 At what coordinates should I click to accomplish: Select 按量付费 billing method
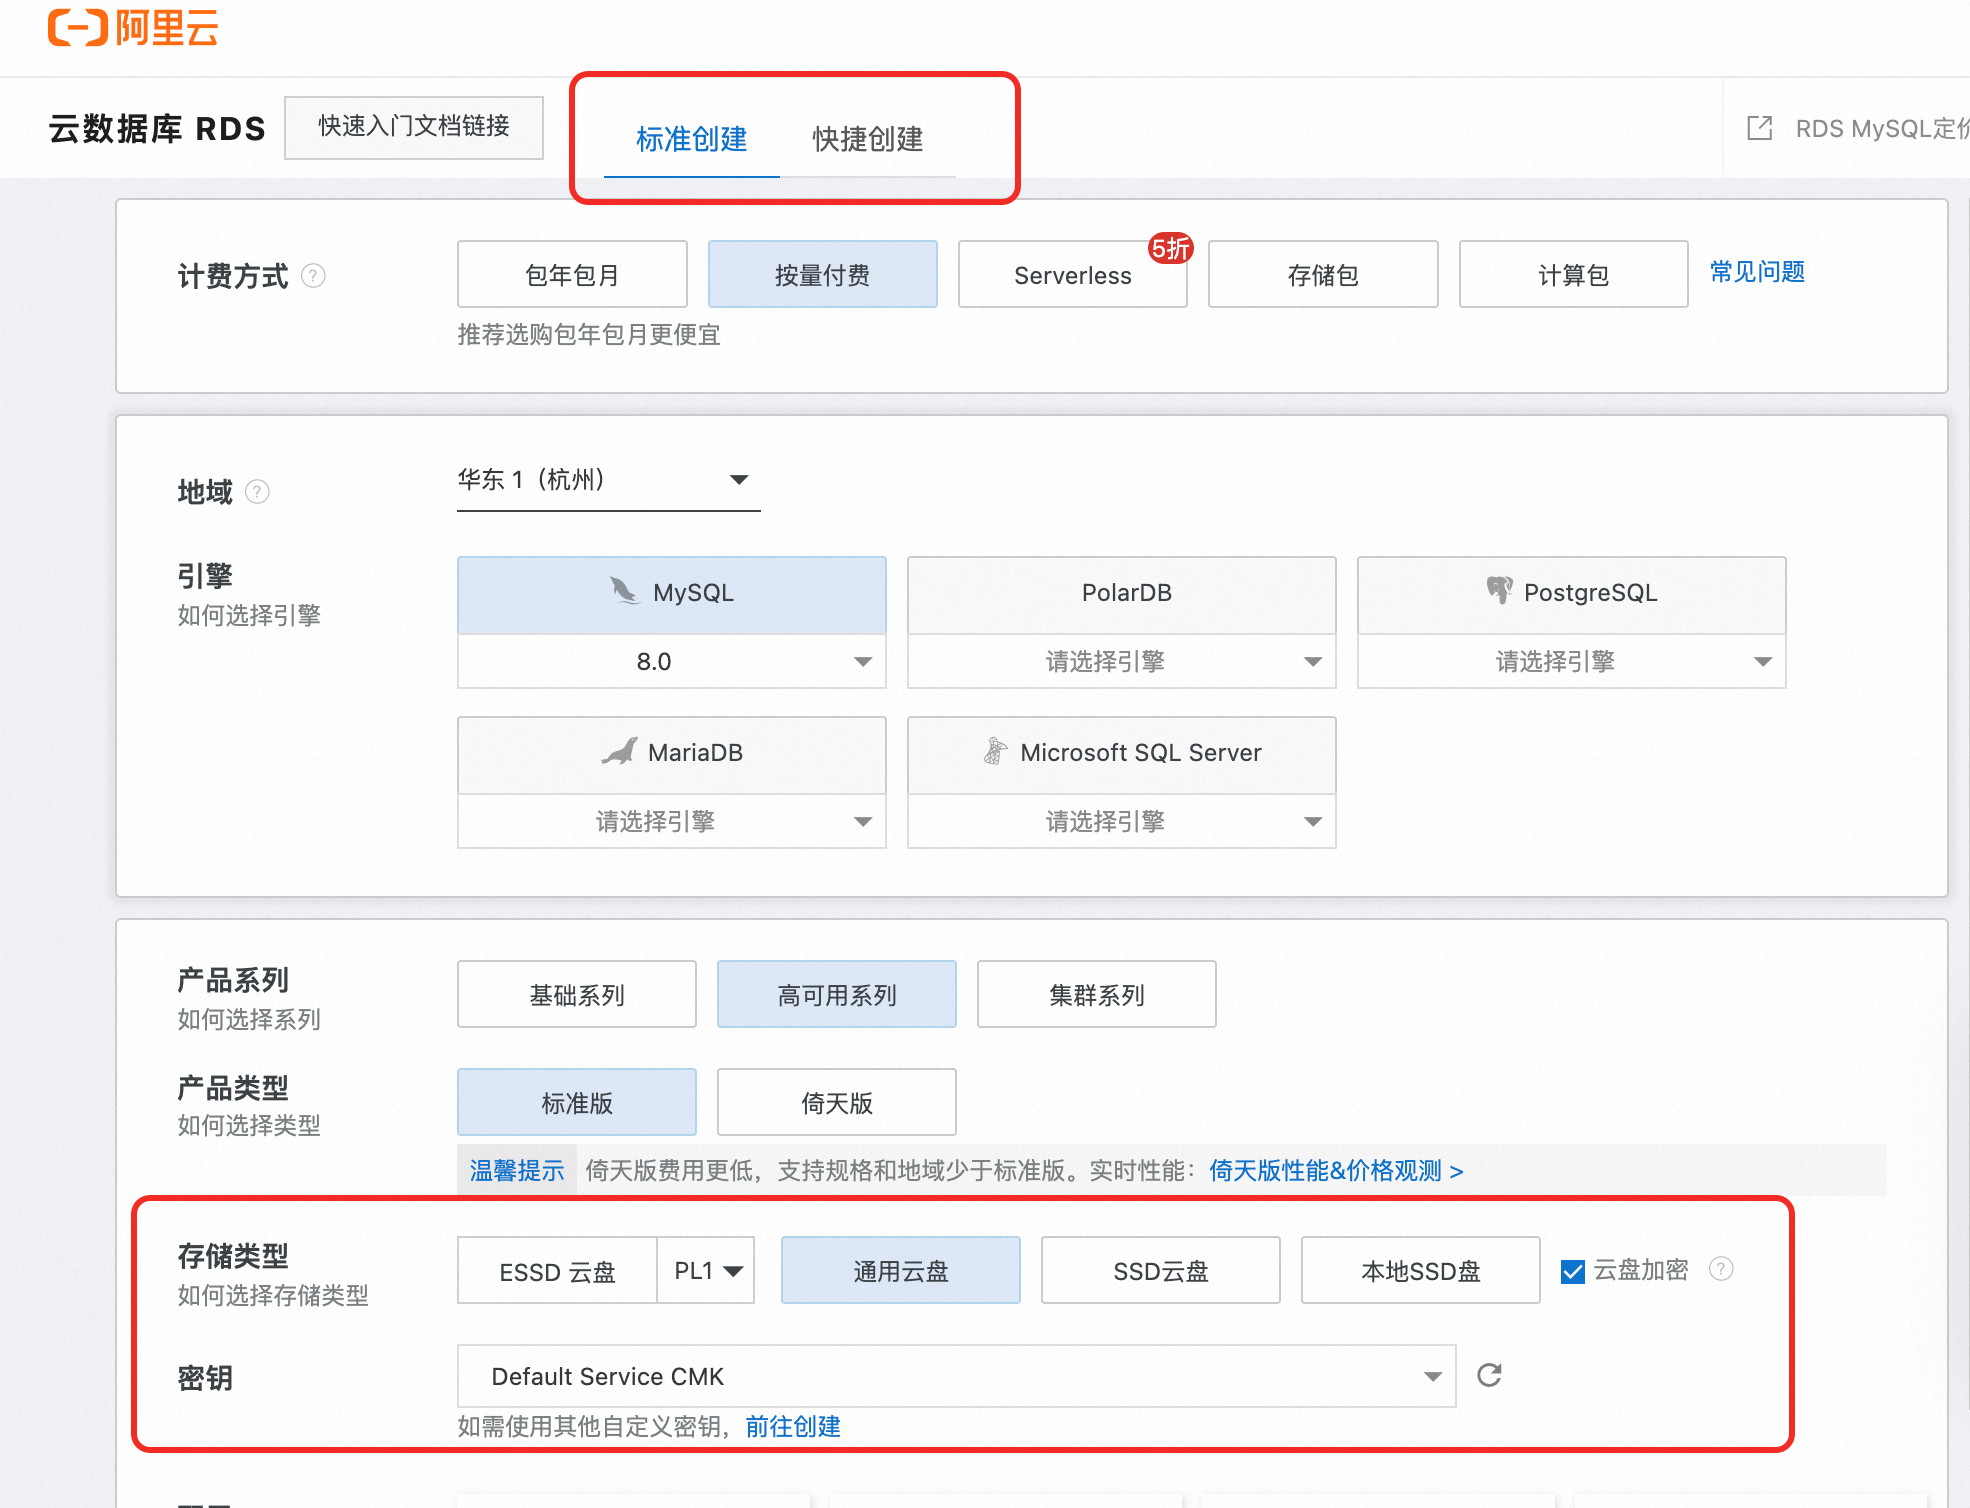tap(822, 274)
